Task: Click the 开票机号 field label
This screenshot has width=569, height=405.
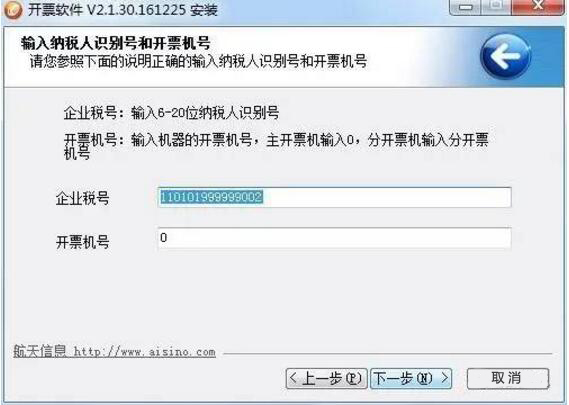Action: [x=82, y=242]
